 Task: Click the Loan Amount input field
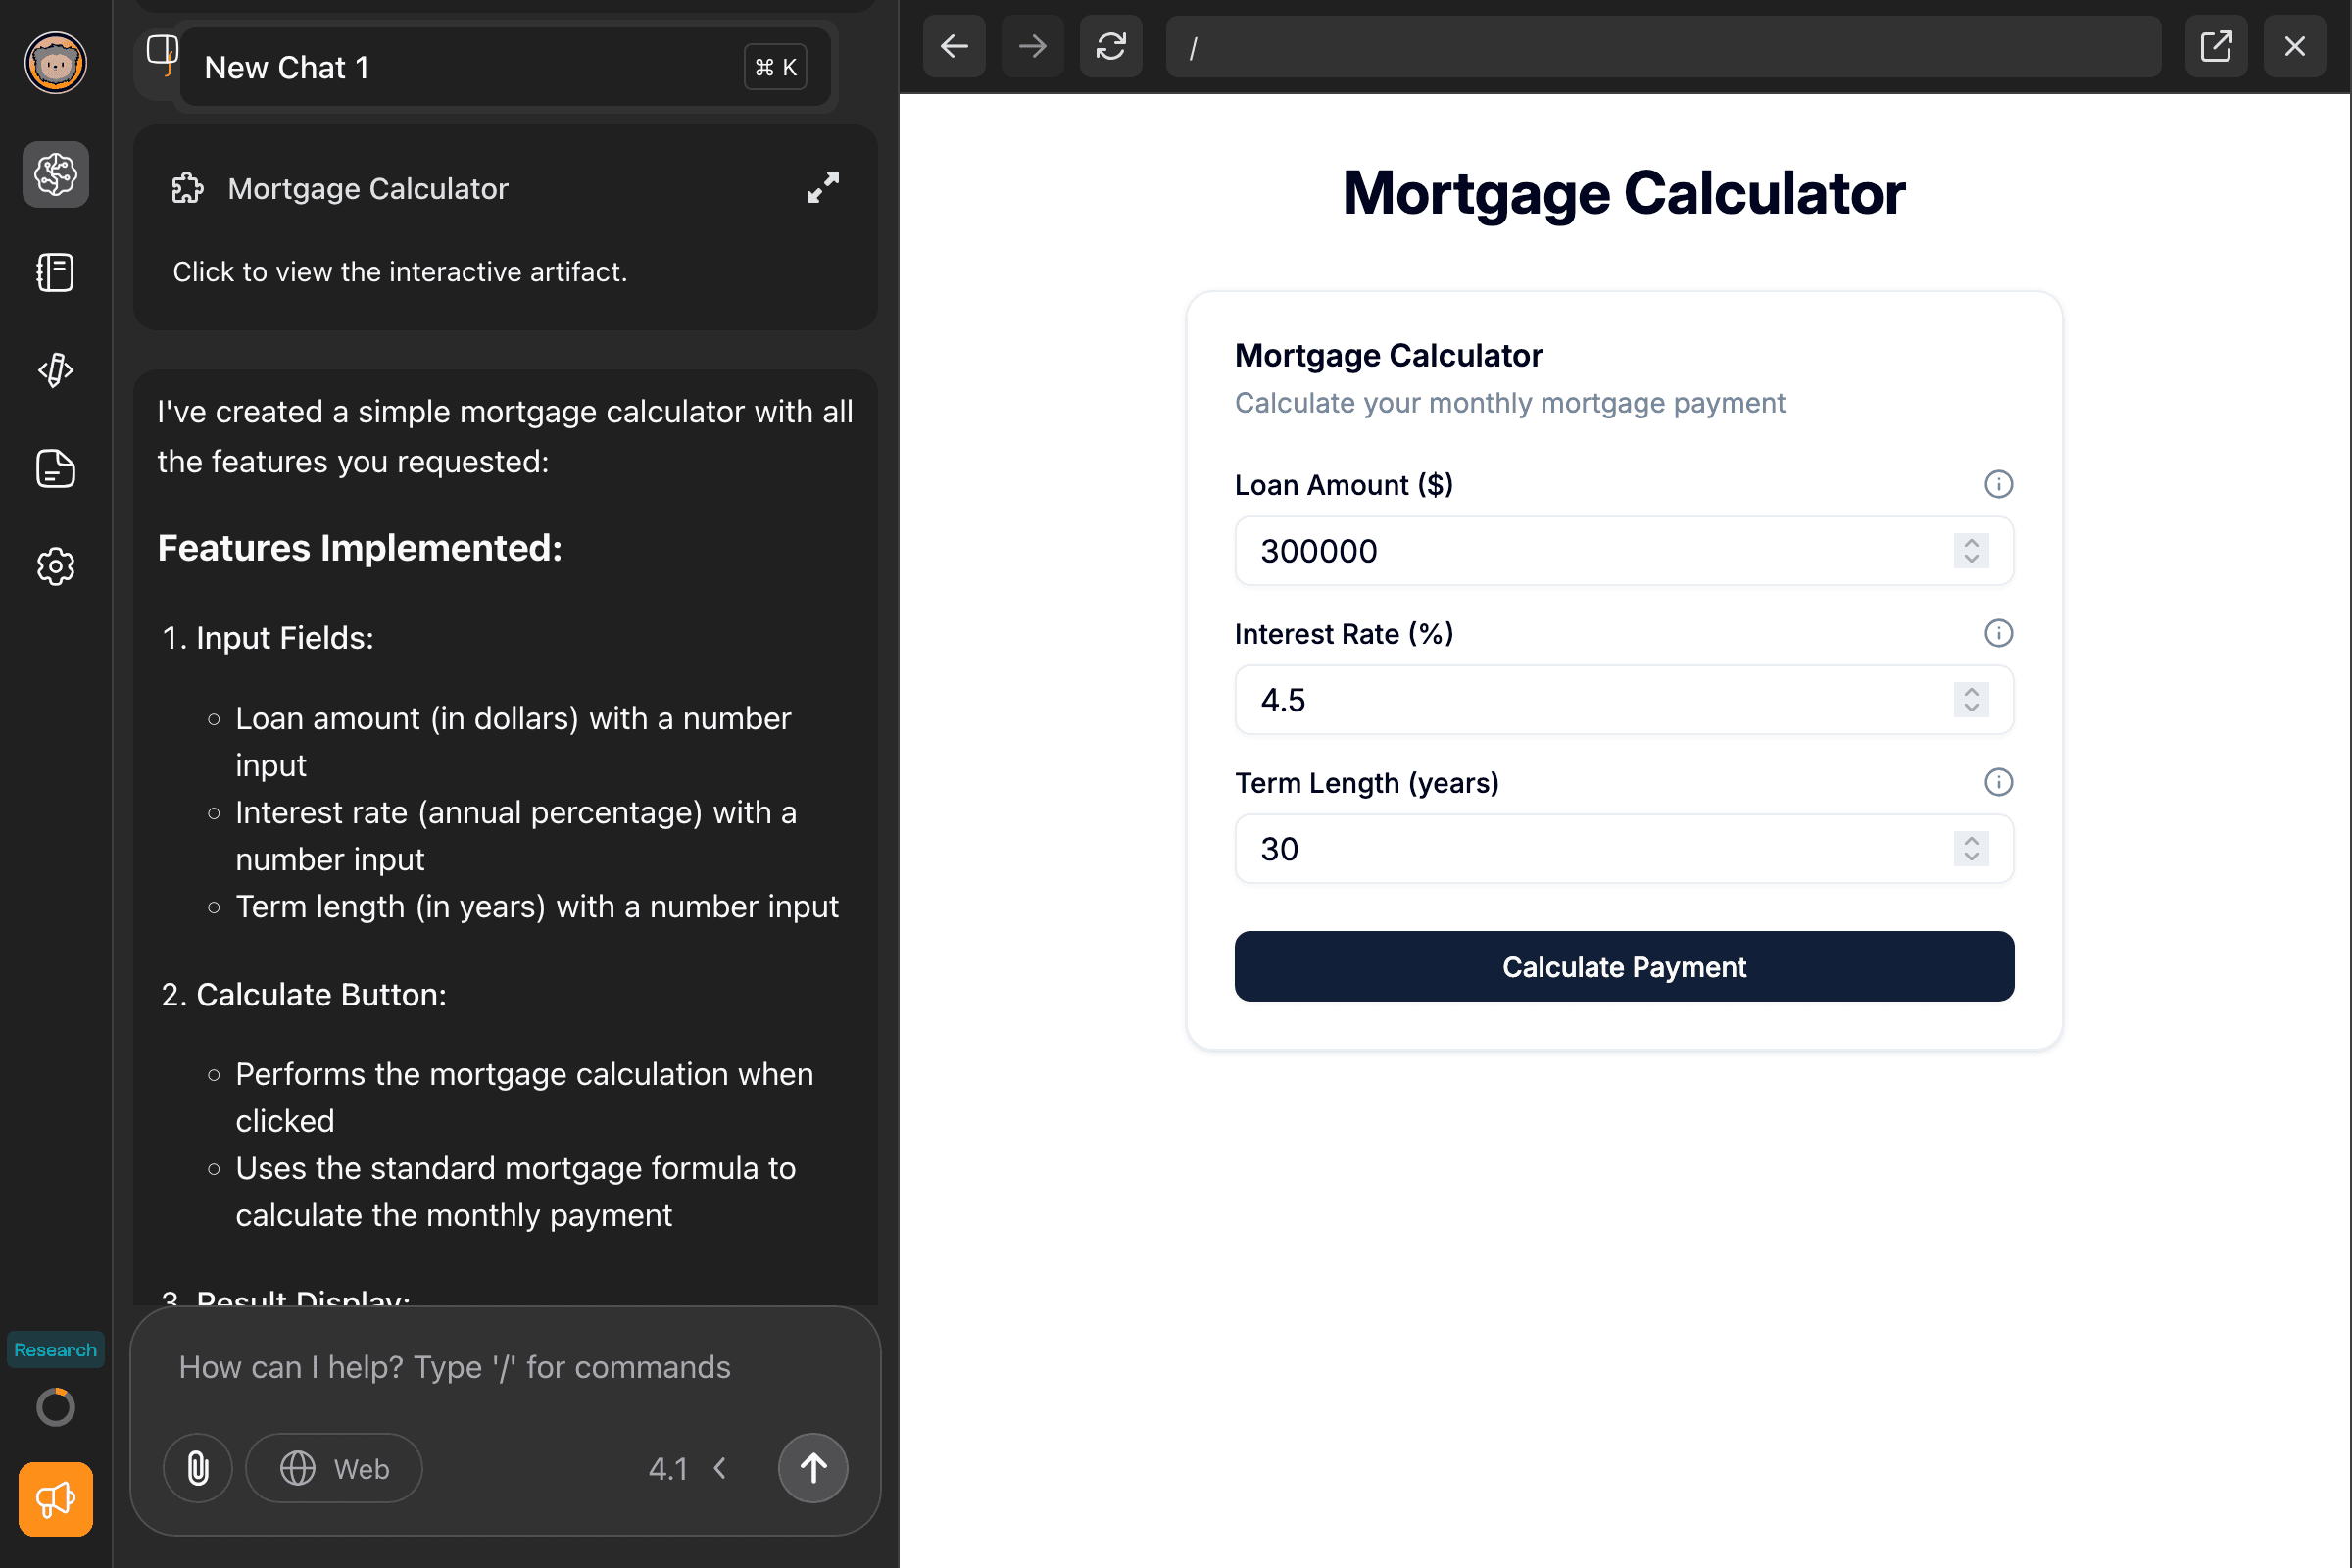tap(1624, 551)
